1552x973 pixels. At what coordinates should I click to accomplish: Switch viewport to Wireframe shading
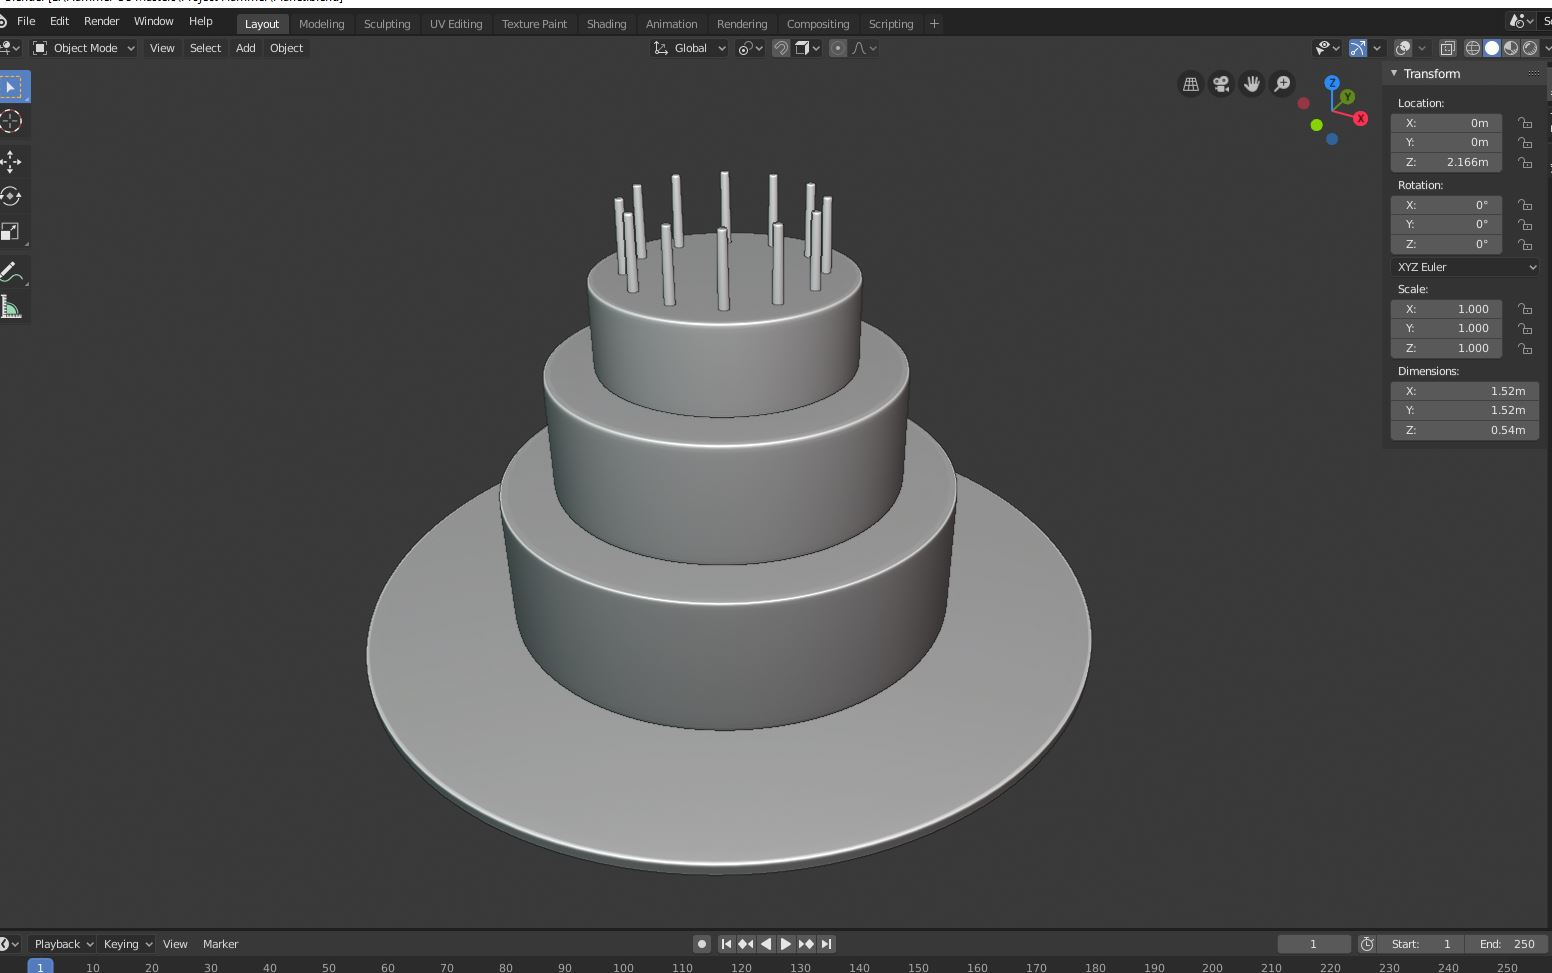[1471, 47]
